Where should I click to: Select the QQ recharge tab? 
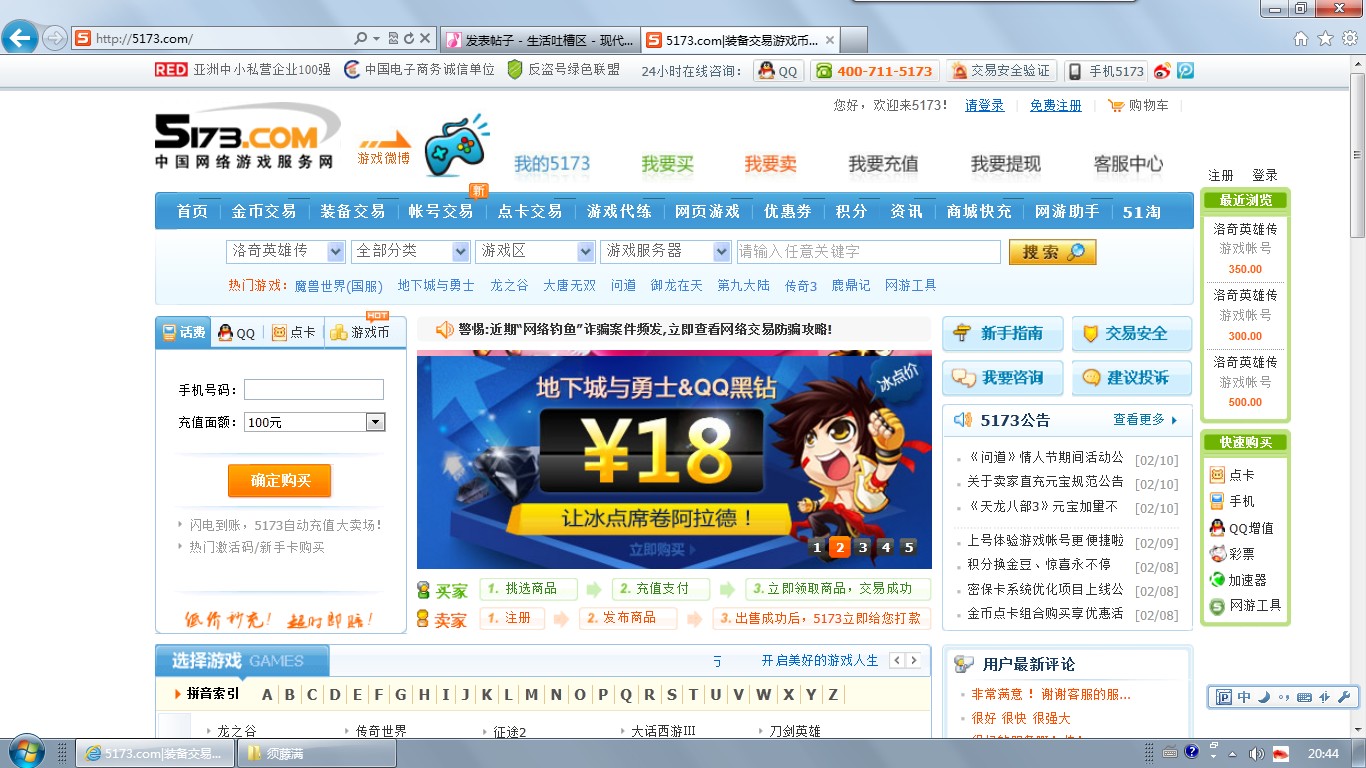(237, 333)
